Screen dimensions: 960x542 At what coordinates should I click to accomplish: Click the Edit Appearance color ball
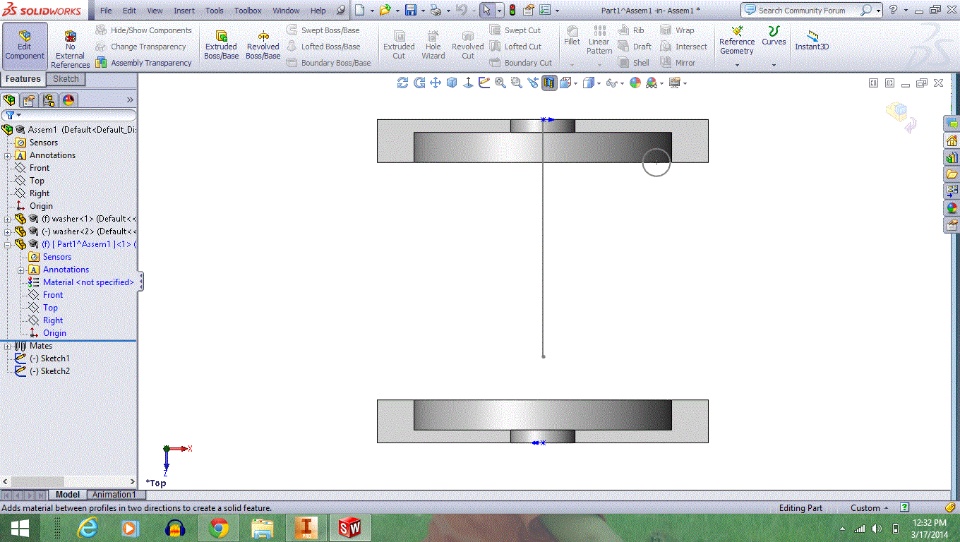(635, 83)
